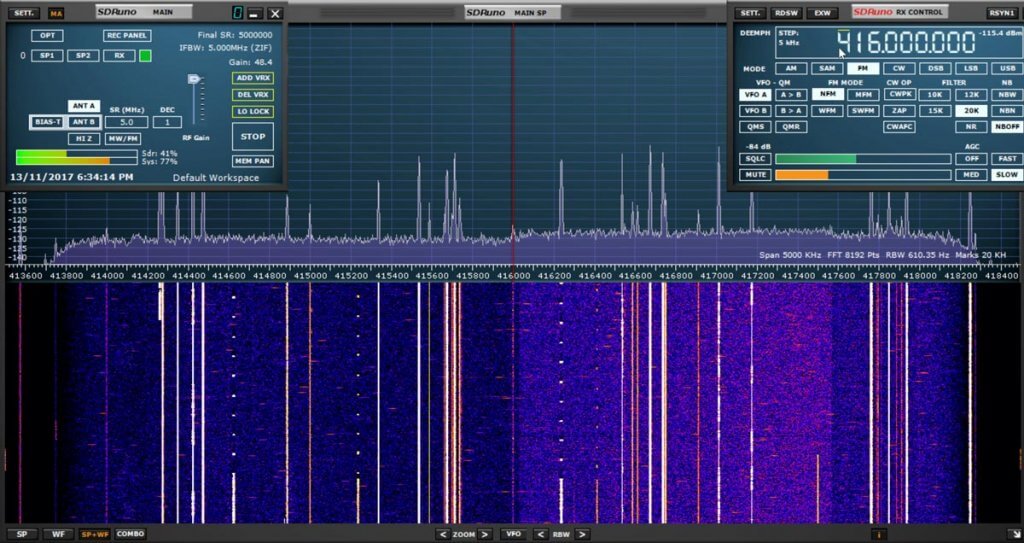The width and height of the screenshot is (1024, 543).
Task: Click the MA indicator in Main panel
Action: tap(56, 13)
